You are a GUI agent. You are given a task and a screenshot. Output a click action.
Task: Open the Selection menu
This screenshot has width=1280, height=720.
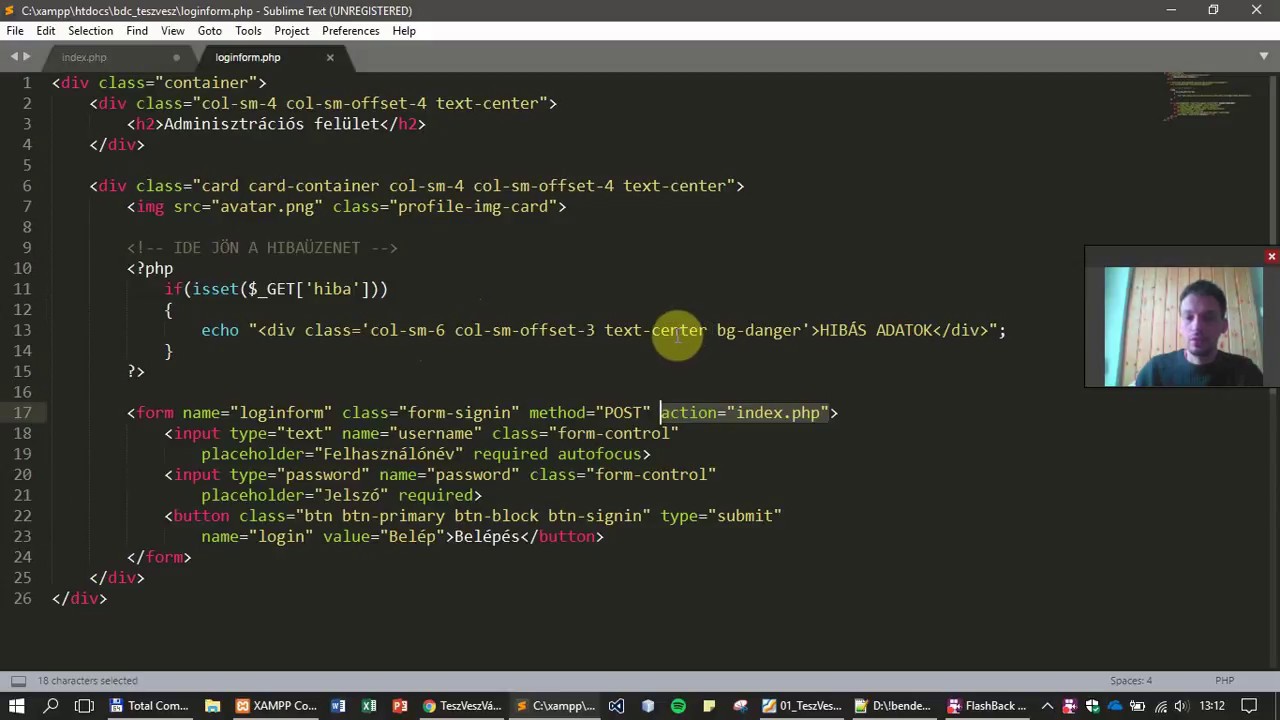coord(90,31)
